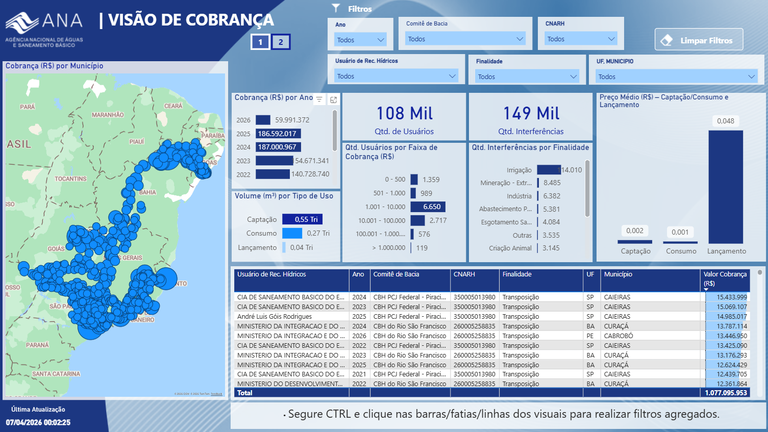Screen dimensions: 768x432
Task: Select page 1 button
Action: (x=260, y=41)
